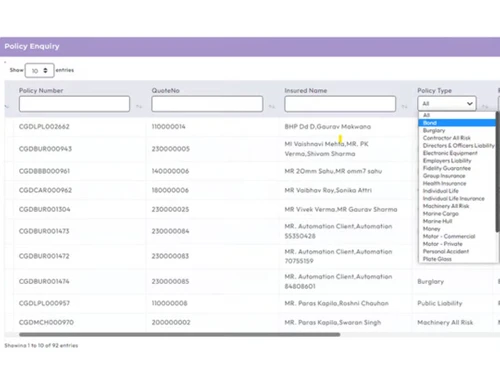Click the Insured Name filter field
Viewport: 500px width, 375px height.
[340, 104]
